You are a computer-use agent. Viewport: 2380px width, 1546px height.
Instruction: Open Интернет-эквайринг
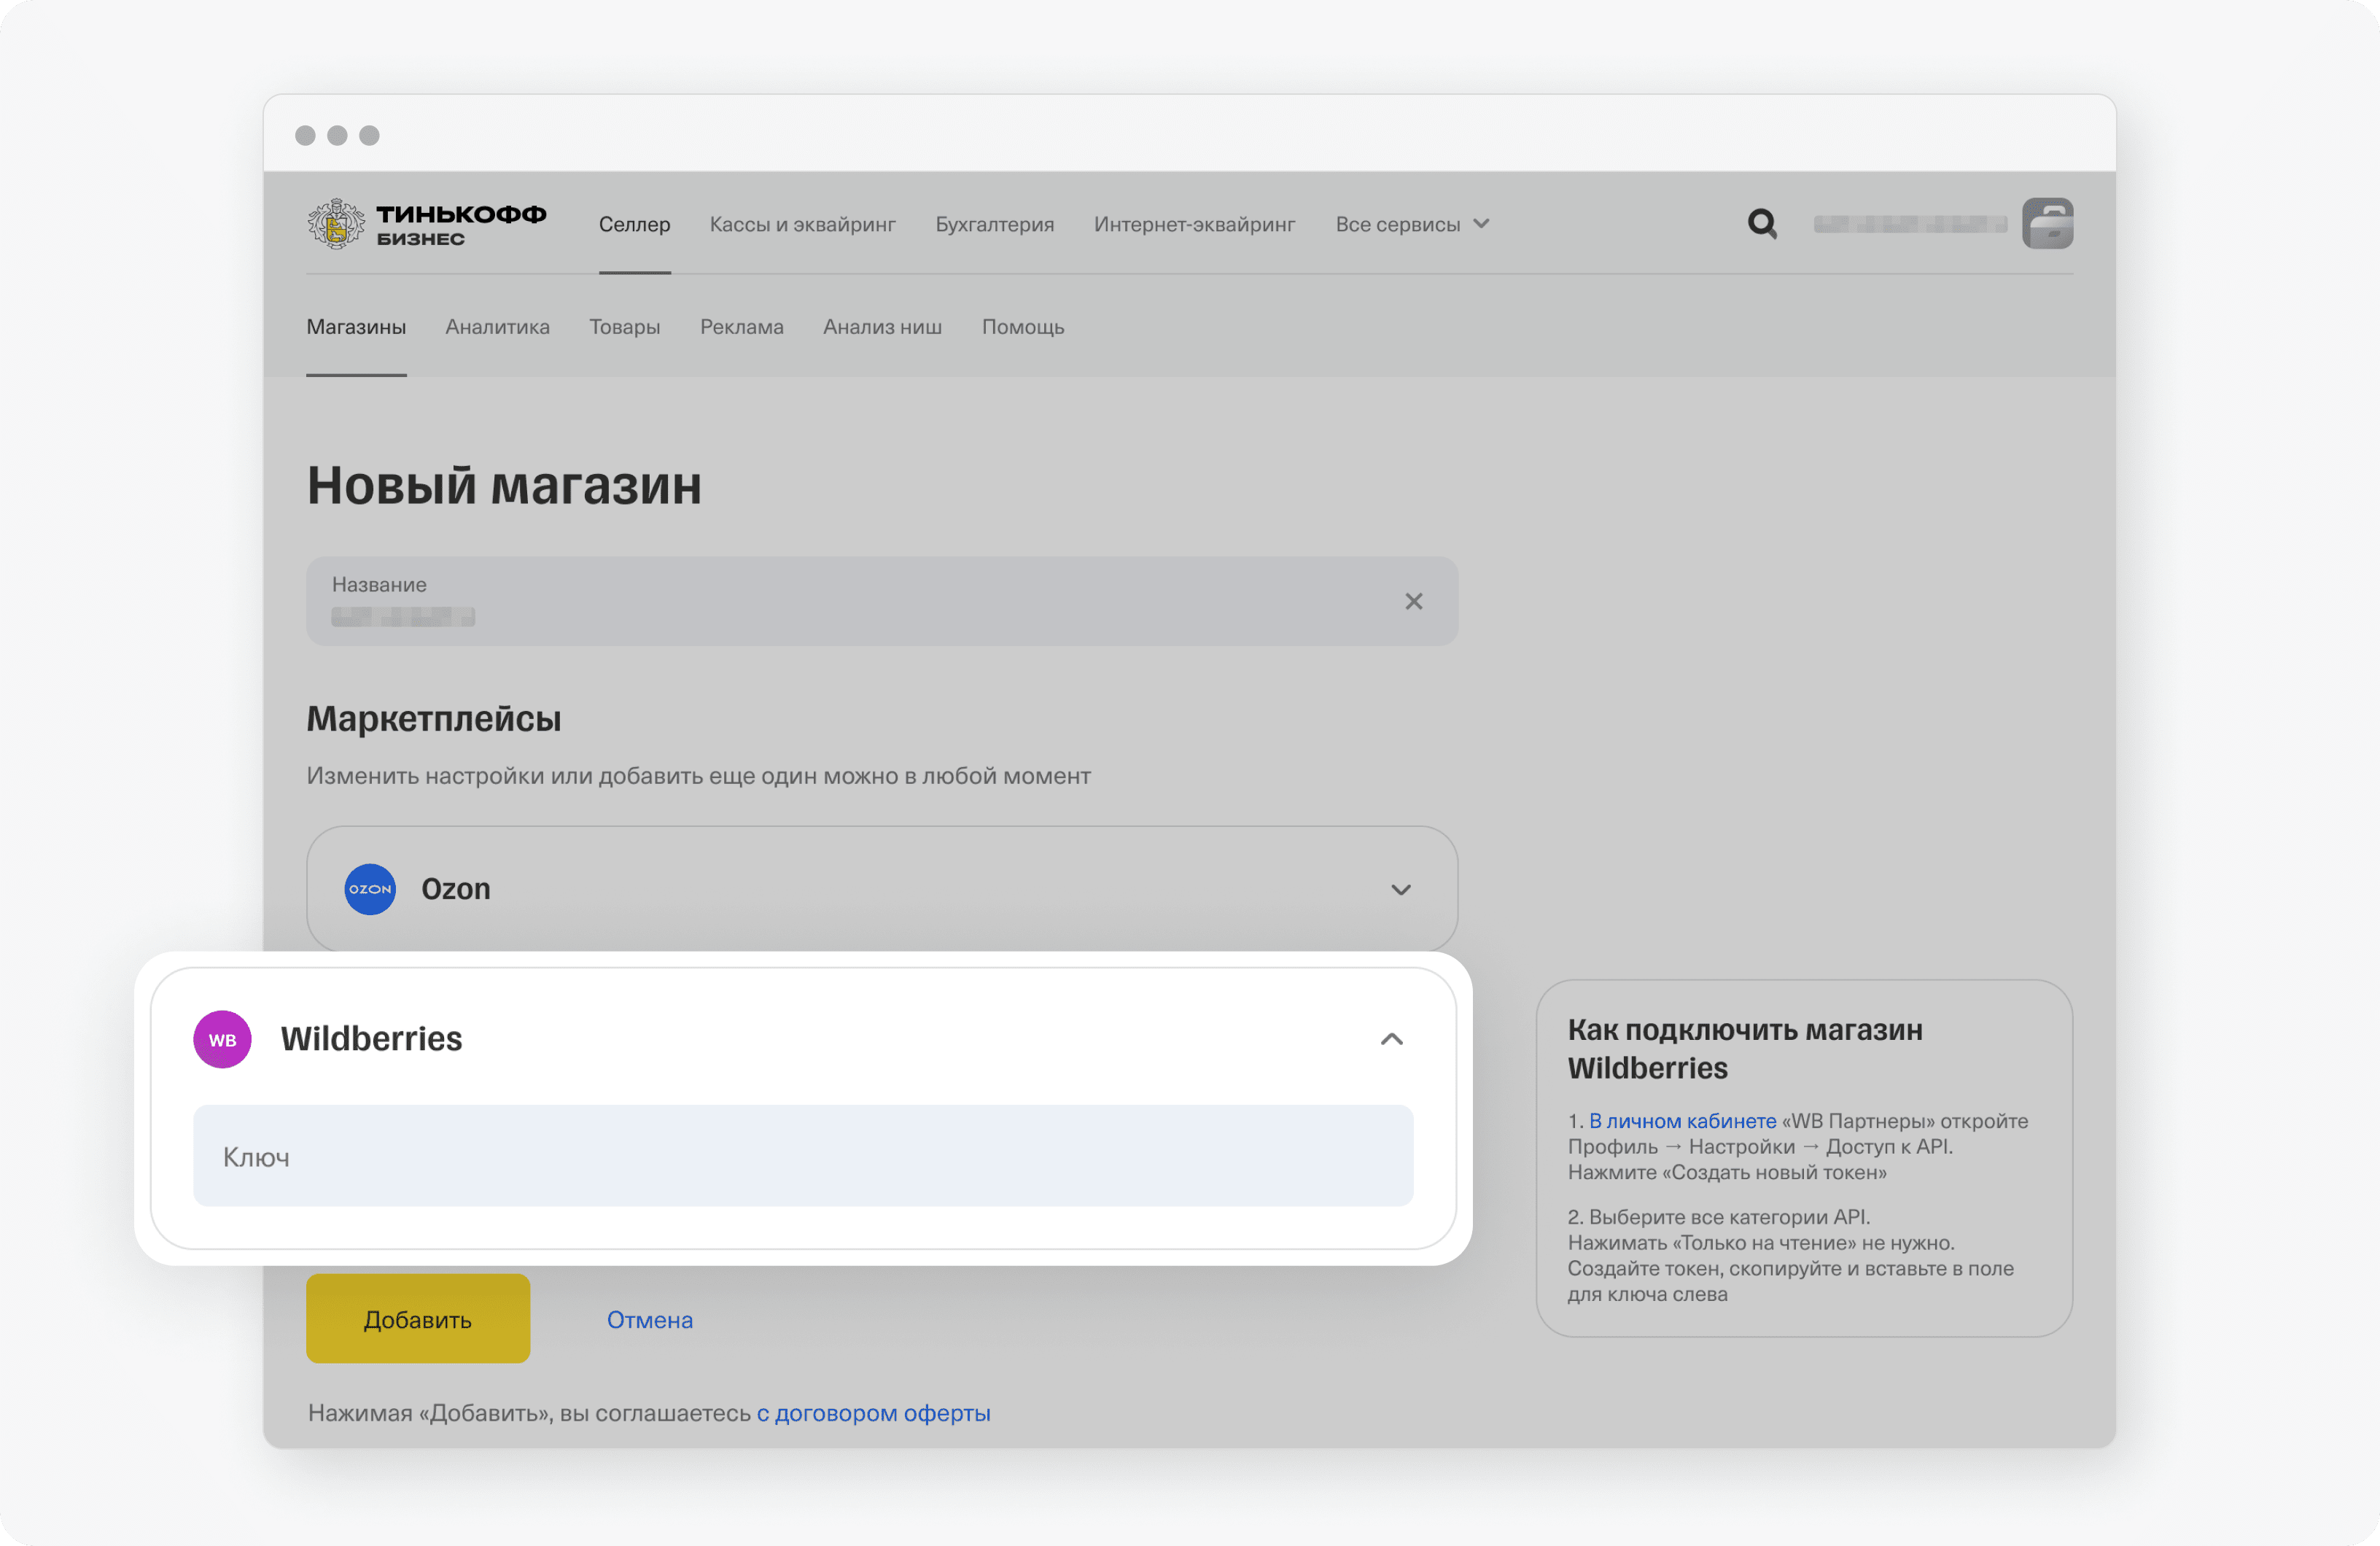pos(1194,224)
